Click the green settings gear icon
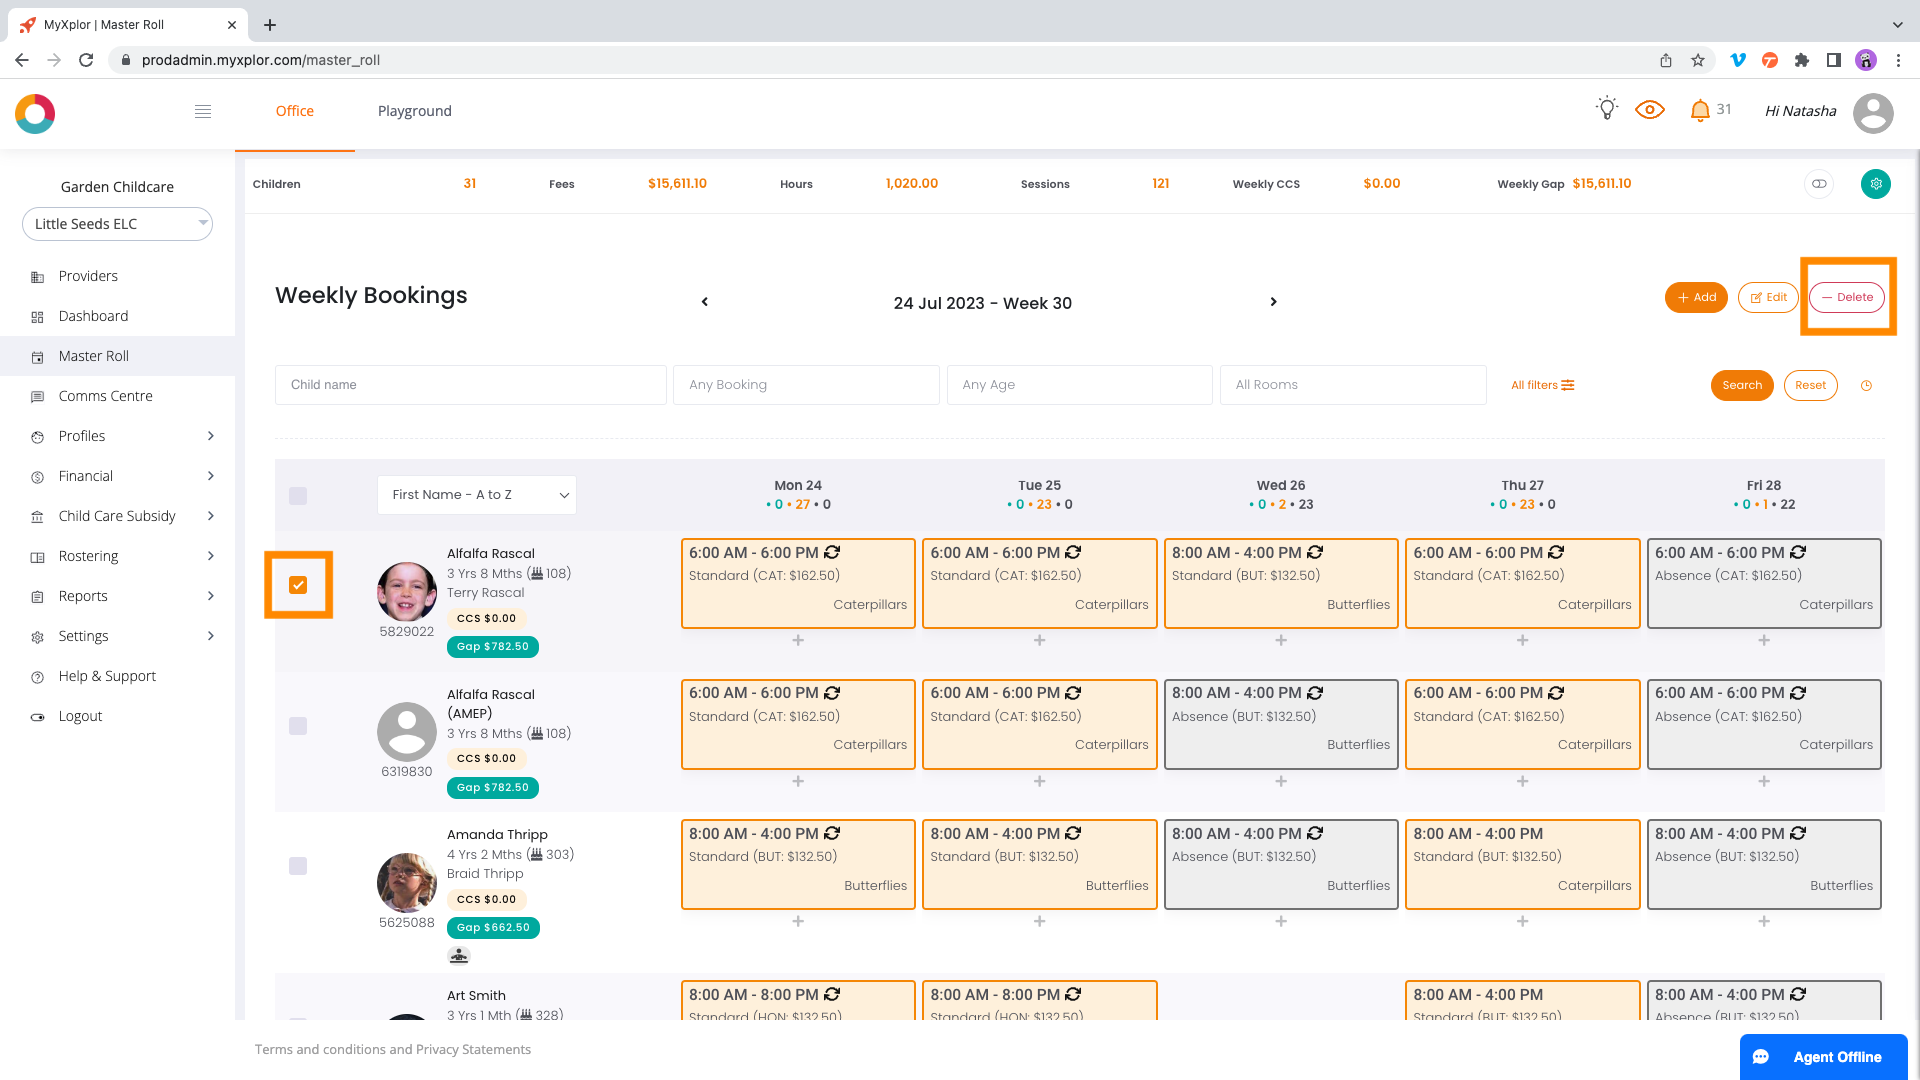Viewport: 1920px width, 1080px height. [x=1875, y=184]
